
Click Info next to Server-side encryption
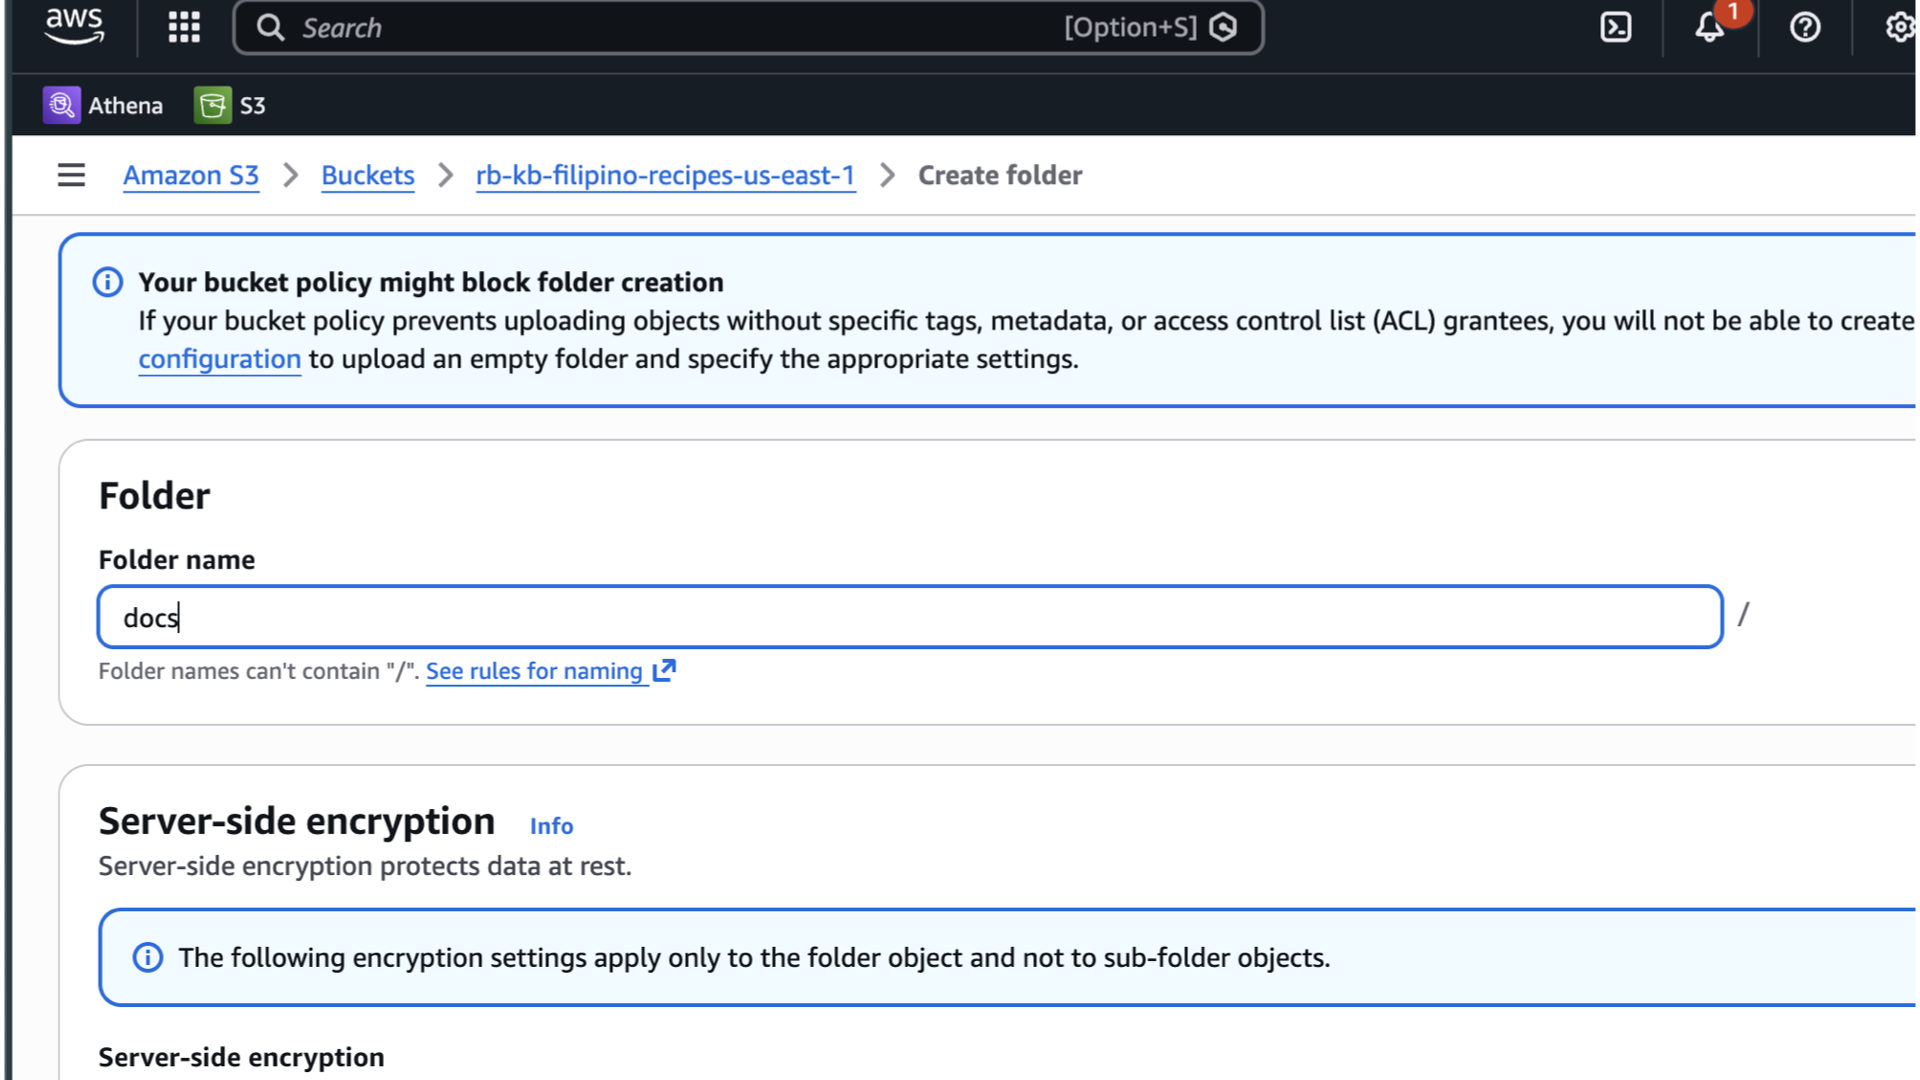(x=551, y=826)
